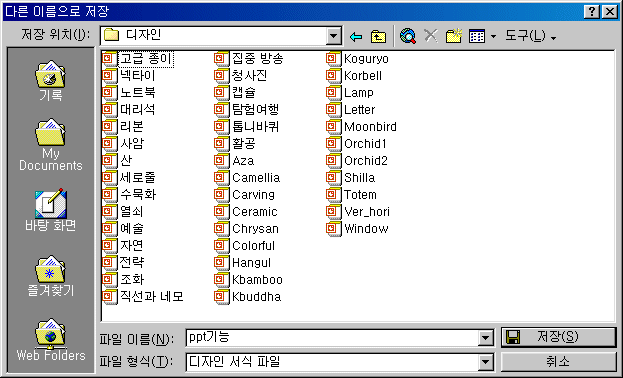Select the Camellia template icon
This screenshot has width=623, height=378.
(x=221, y=178)
